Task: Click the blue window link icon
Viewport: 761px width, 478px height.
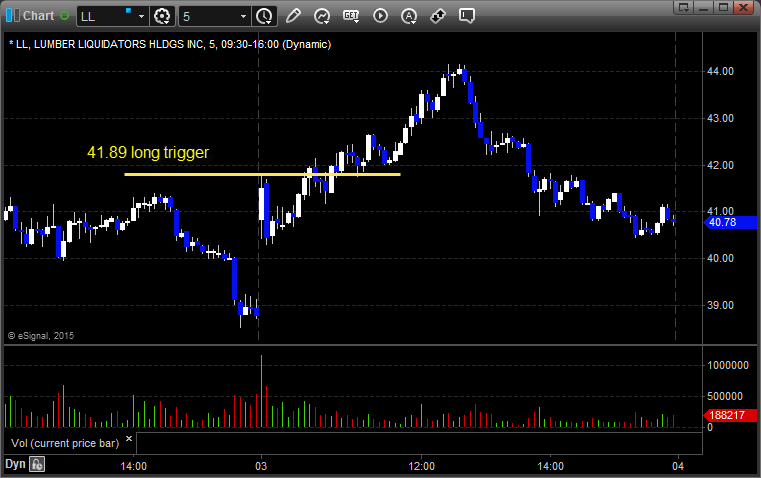Action: pos(13,16)
